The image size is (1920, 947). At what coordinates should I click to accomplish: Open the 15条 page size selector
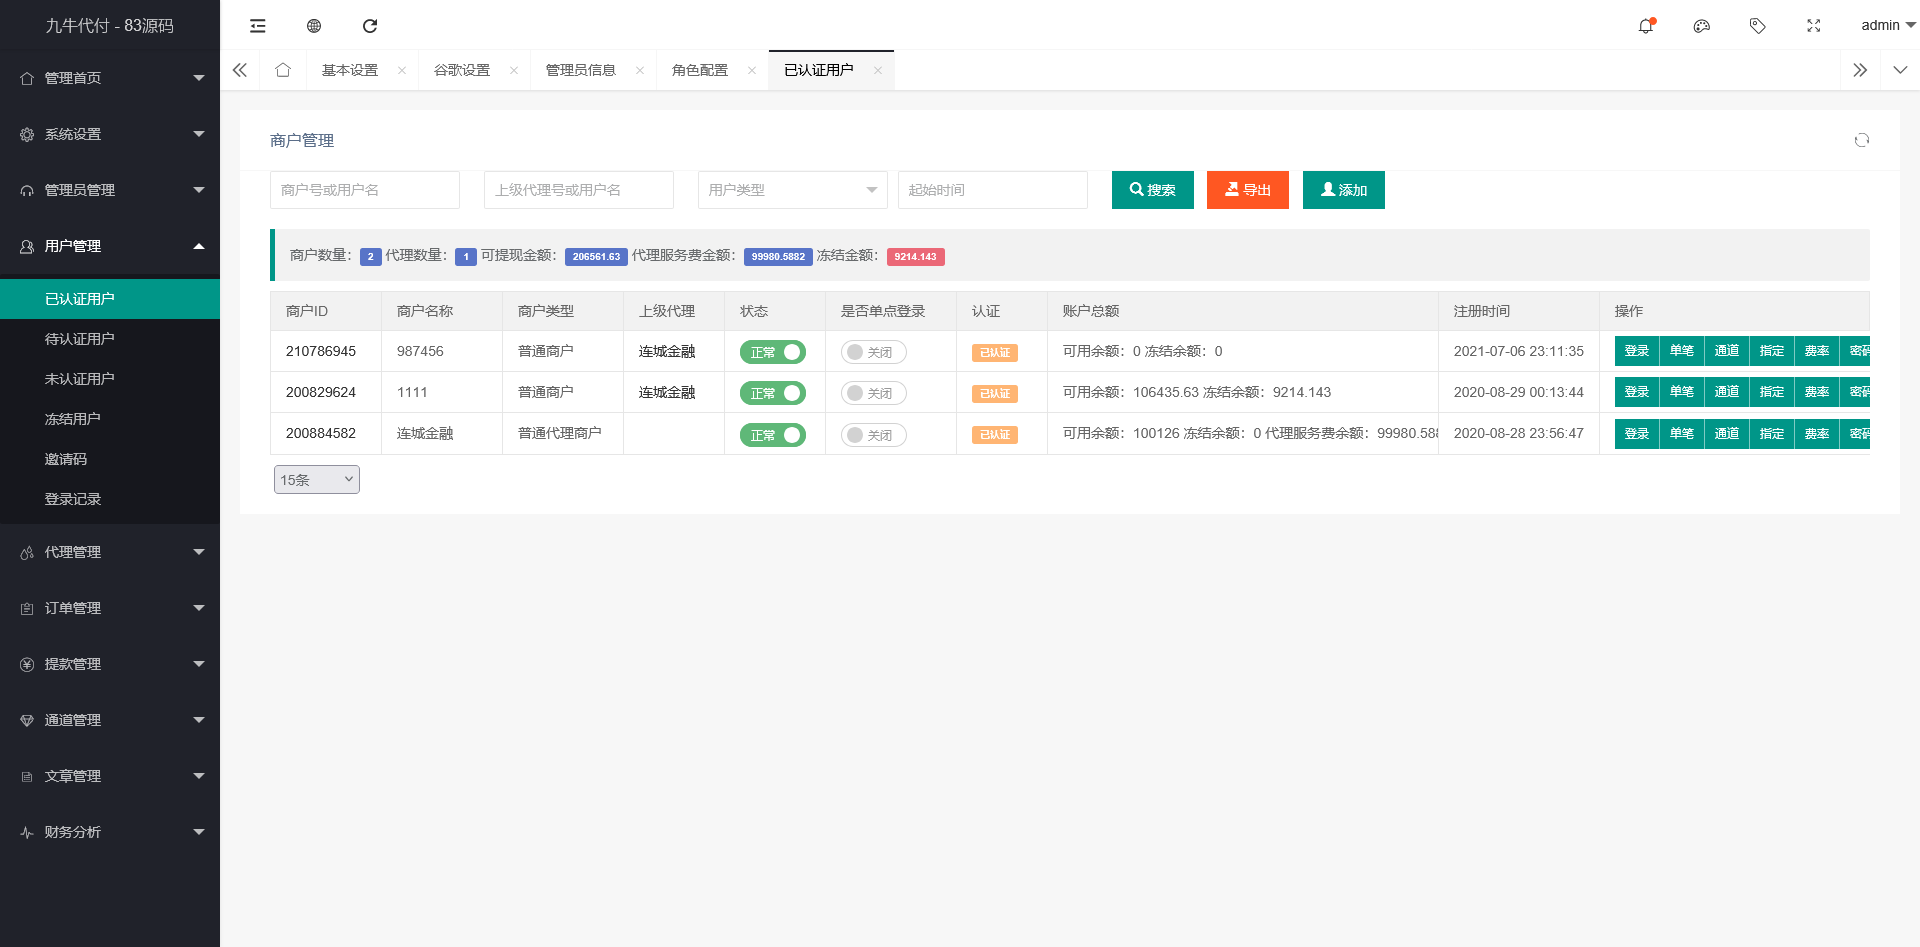tap(316, 480)
